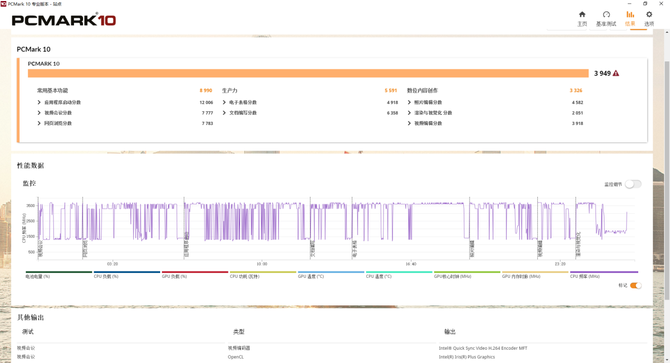Screen dimensions: 670x363
Task: Click the PCMark 10 logo
Action: [64, 20]
